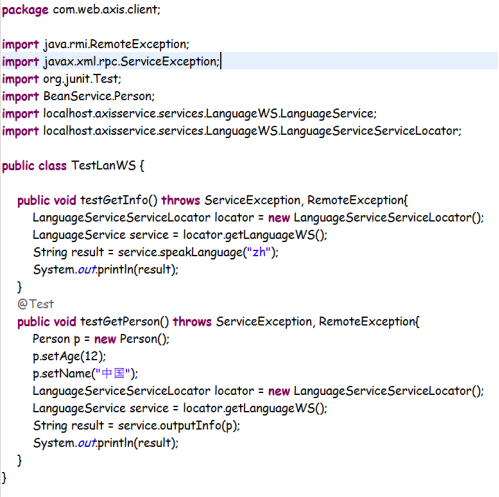Click the @Test annotation
Screen dimensions: 499x497
[35, 304]
